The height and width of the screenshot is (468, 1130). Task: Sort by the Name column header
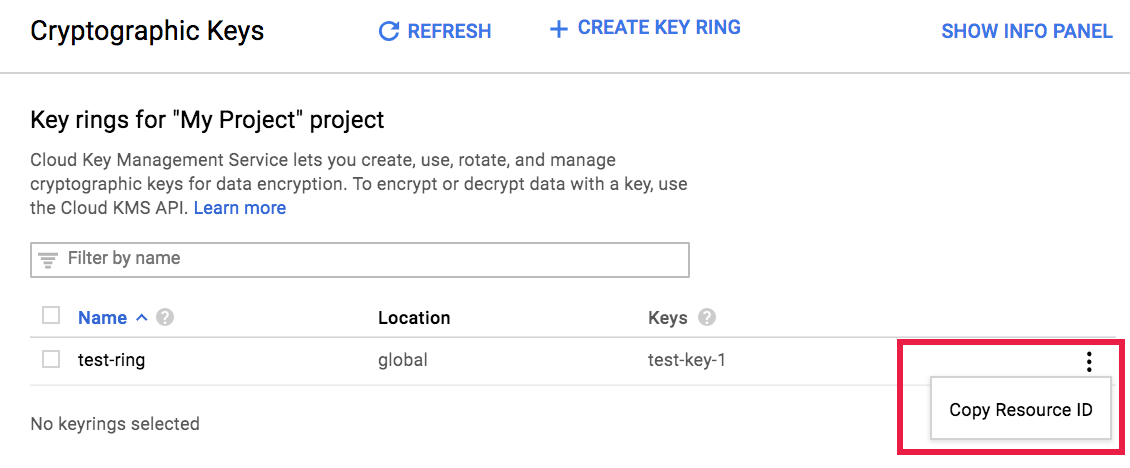point(102,318)
